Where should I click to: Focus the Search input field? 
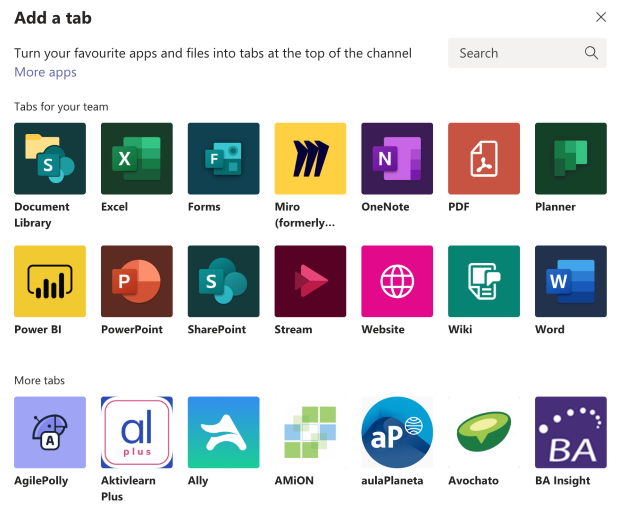pos(527,53)
